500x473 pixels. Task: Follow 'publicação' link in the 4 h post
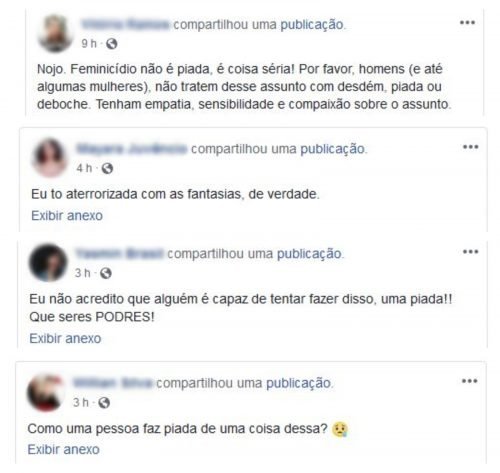tap(332, 149)
